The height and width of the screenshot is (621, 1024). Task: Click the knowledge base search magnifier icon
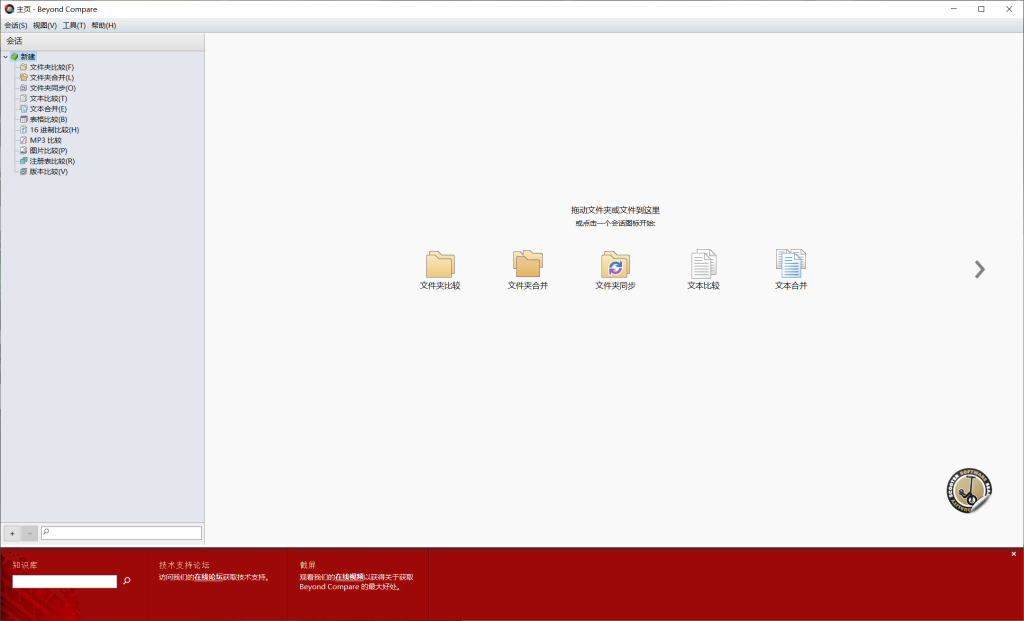point(127,581)
